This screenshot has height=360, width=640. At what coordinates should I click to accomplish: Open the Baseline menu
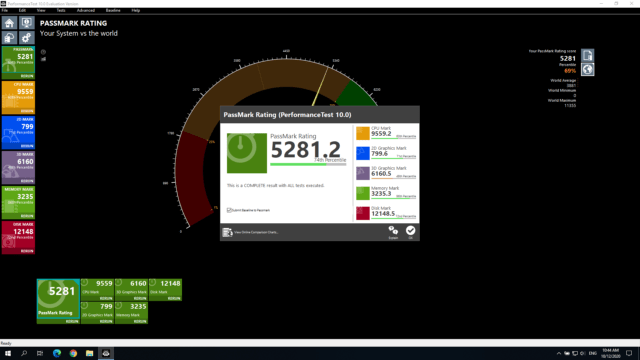pos(113,10)
